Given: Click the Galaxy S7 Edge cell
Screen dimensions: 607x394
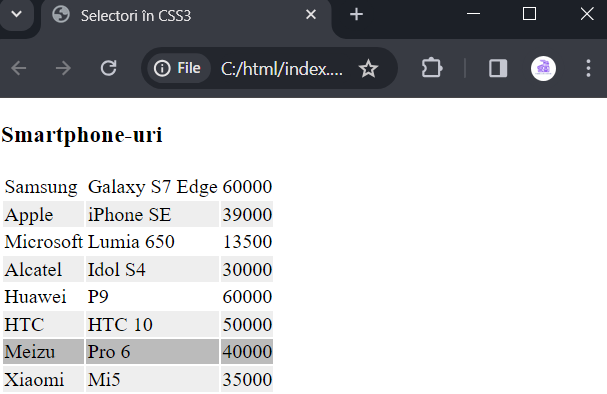Looking at the screenshot, I should pos(153,187).
